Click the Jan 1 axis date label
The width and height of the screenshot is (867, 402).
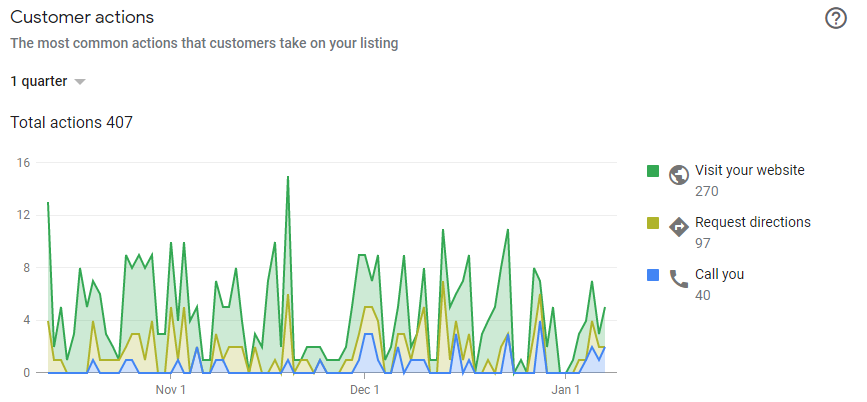click(x=566, y=390)
